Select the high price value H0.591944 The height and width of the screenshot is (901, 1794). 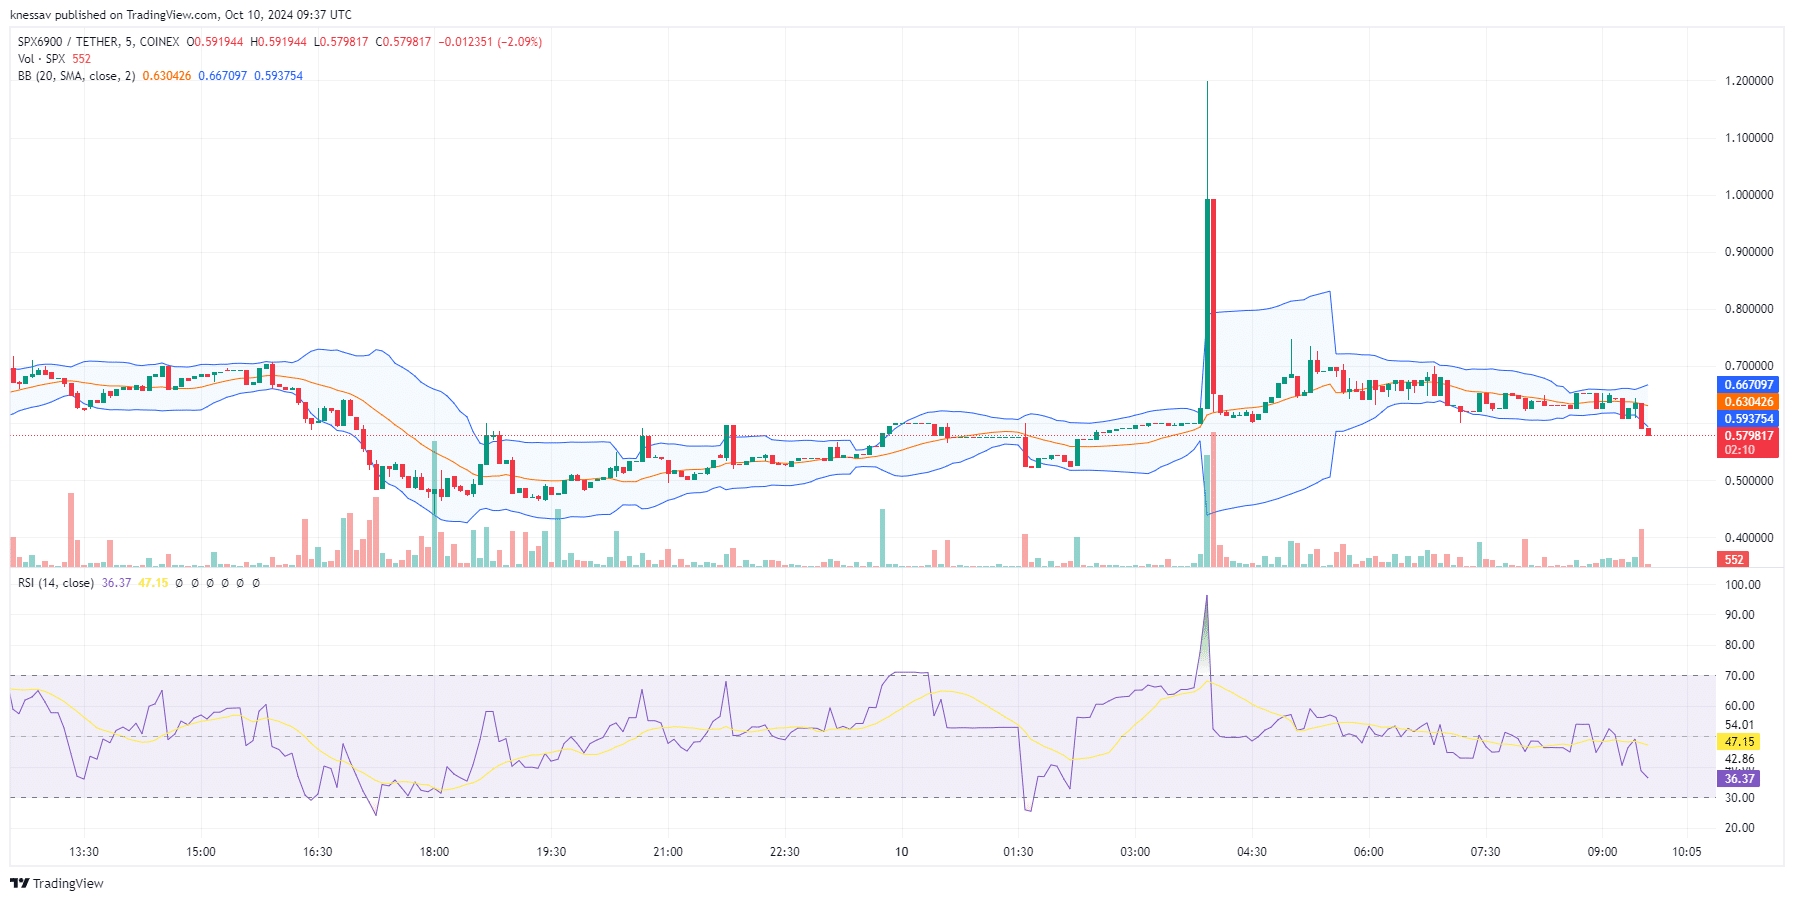click(x=278, y=42)
